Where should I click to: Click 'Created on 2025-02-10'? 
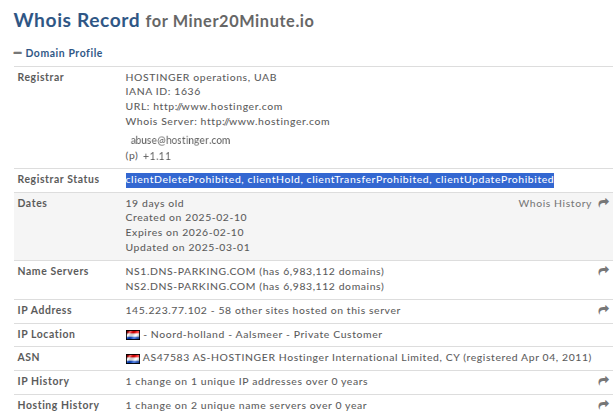pyautogui.click(x=186, y=218)
